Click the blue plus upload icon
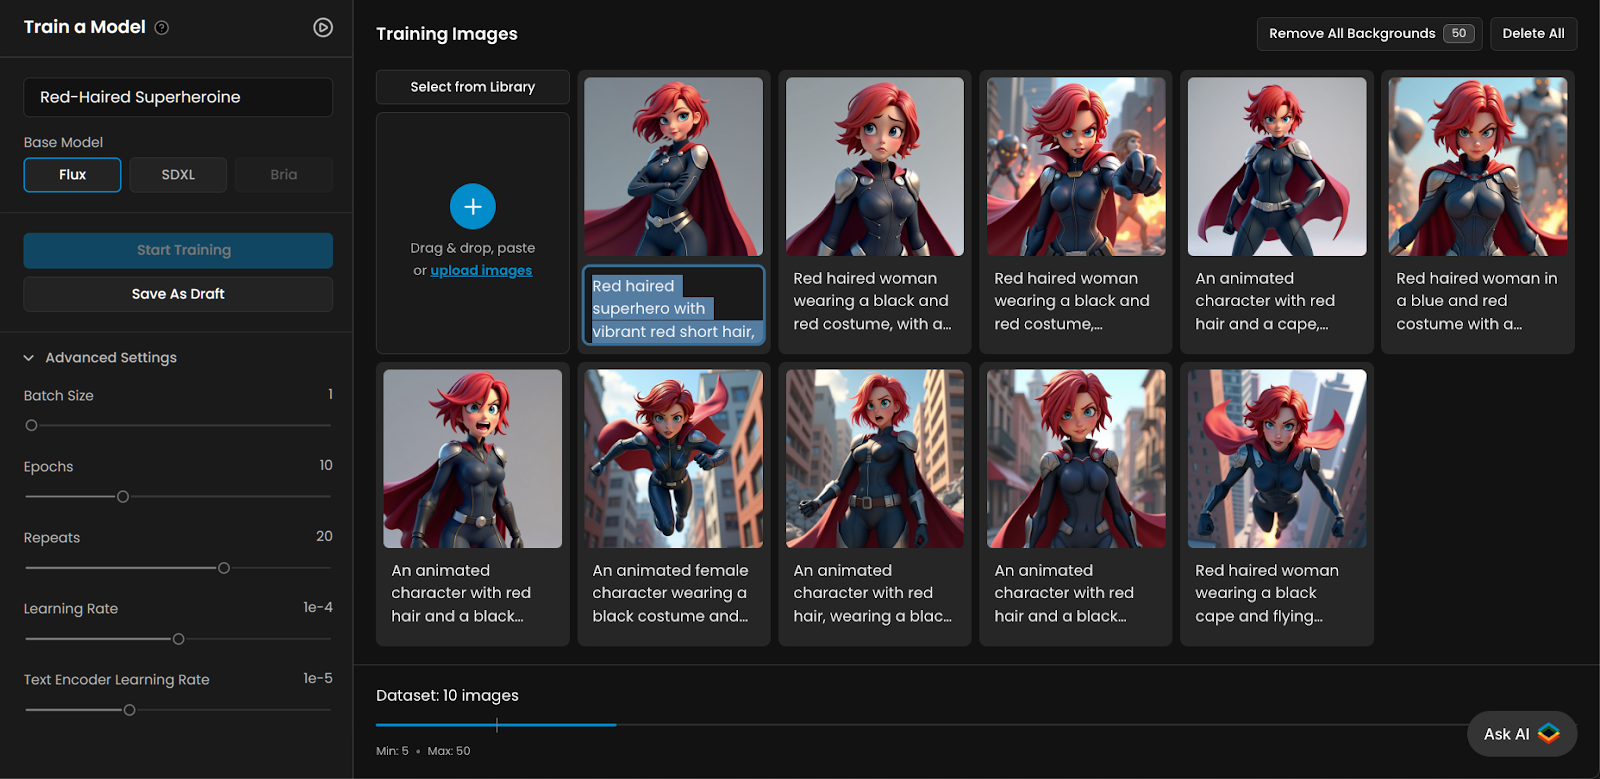1600x779 pixels. [x=473, y=207]
